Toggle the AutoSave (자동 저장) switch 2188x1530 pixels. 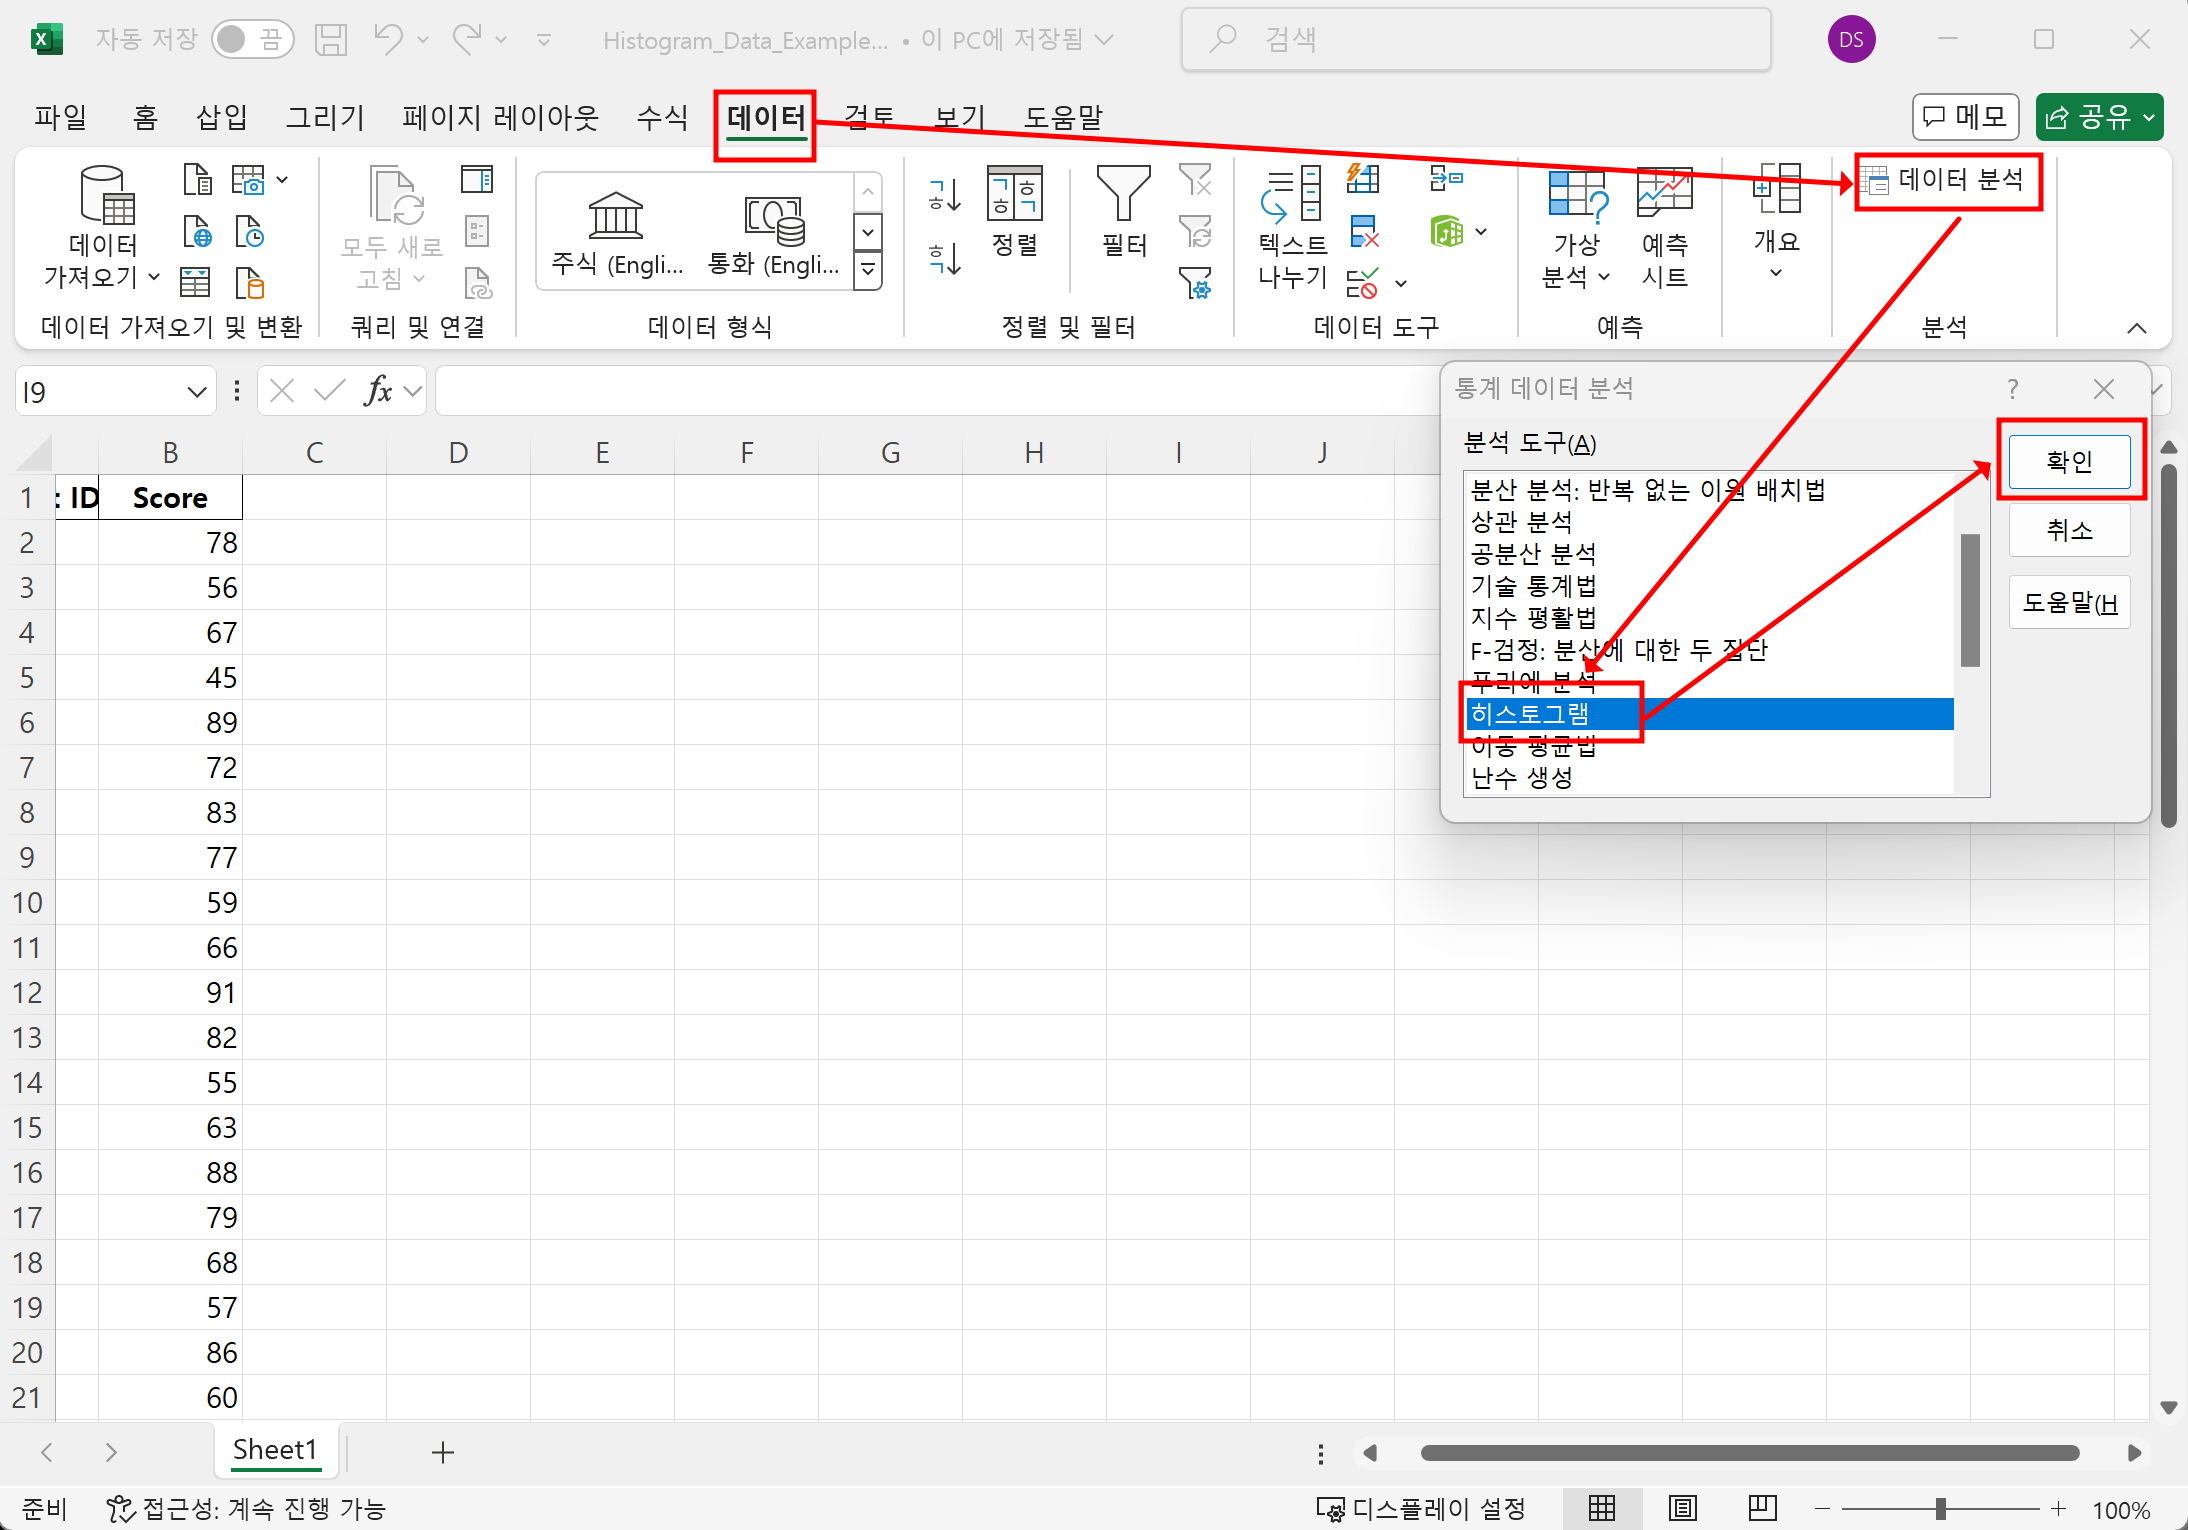tap(253, 40)
